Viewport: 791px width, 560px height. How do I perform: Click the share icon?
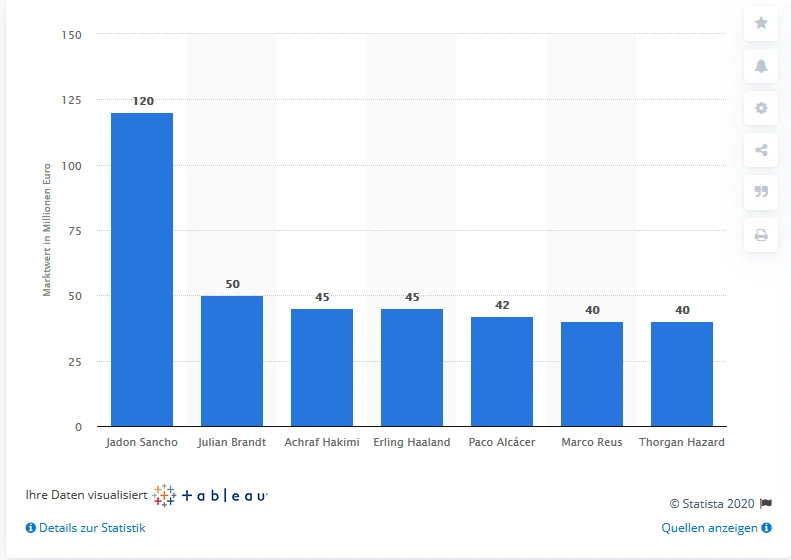761,151
